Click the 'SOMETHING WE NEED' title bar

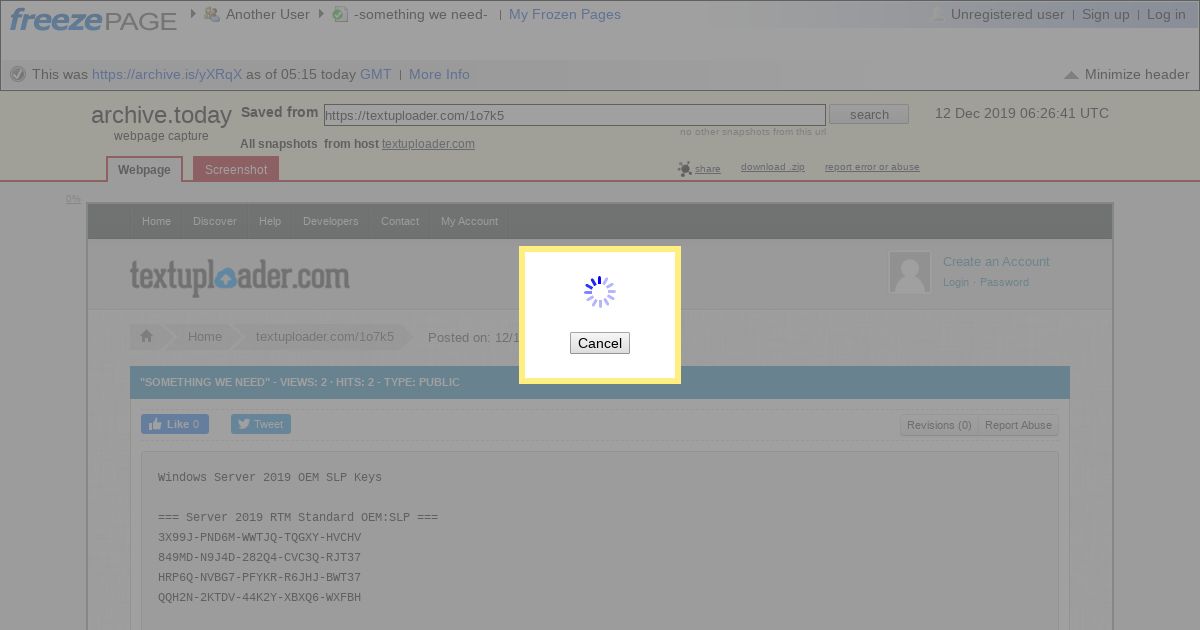(x=600, y=382)
